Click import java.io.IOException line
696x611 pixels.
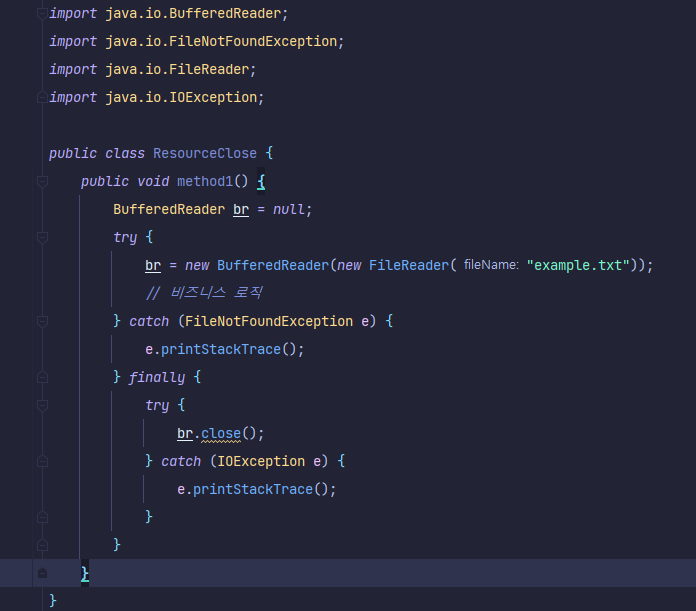coord(156,98)
